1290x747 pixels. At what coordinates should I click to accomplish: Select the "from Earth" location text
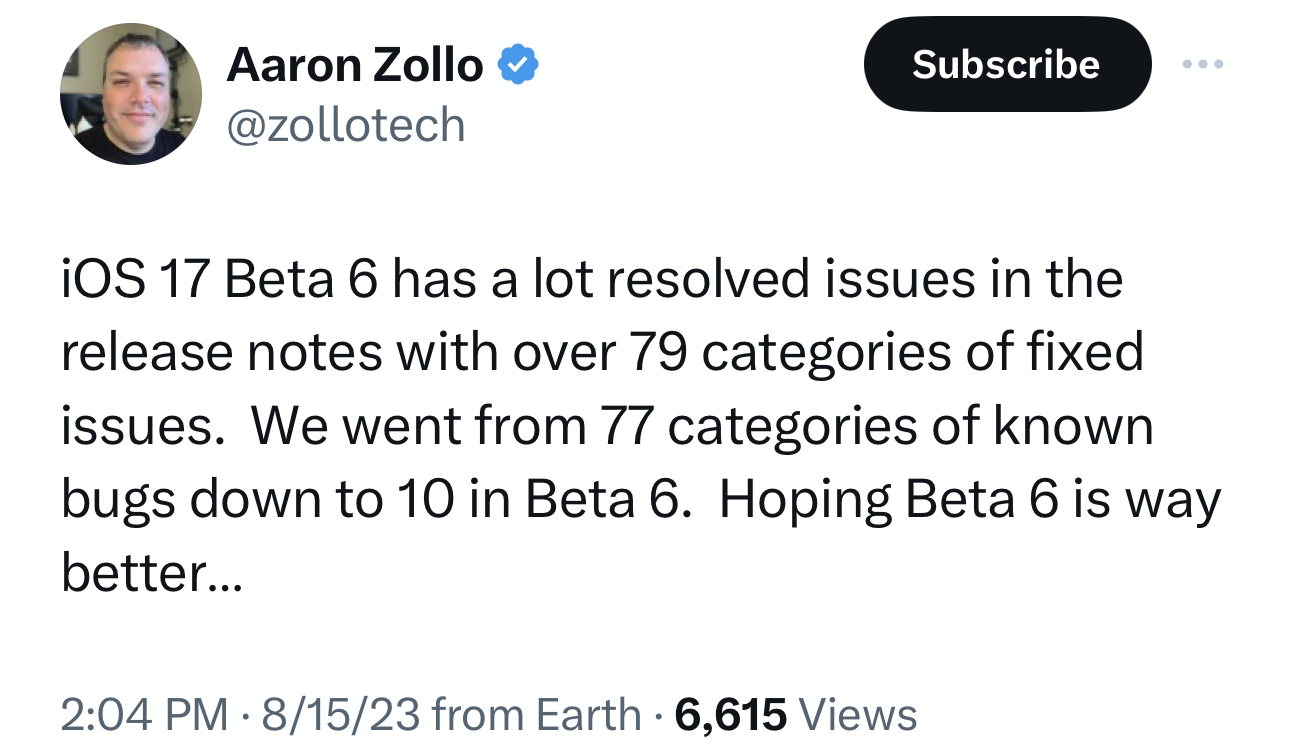click(537, 714)
